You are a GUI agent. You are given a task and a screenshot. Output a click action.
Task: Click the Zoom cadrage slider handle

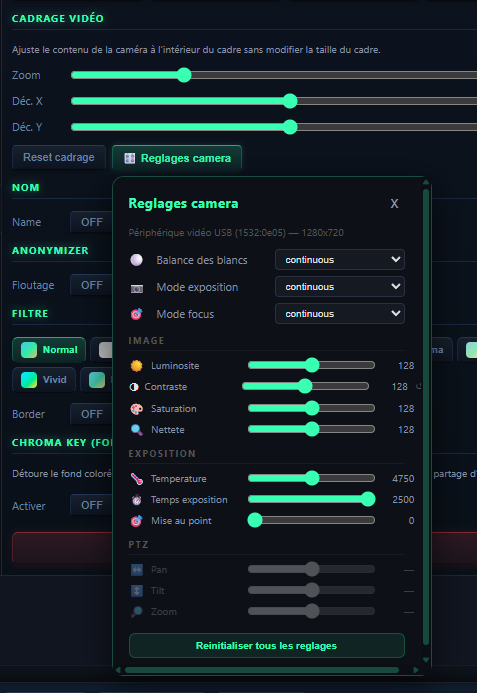click(x=184, y=75)
